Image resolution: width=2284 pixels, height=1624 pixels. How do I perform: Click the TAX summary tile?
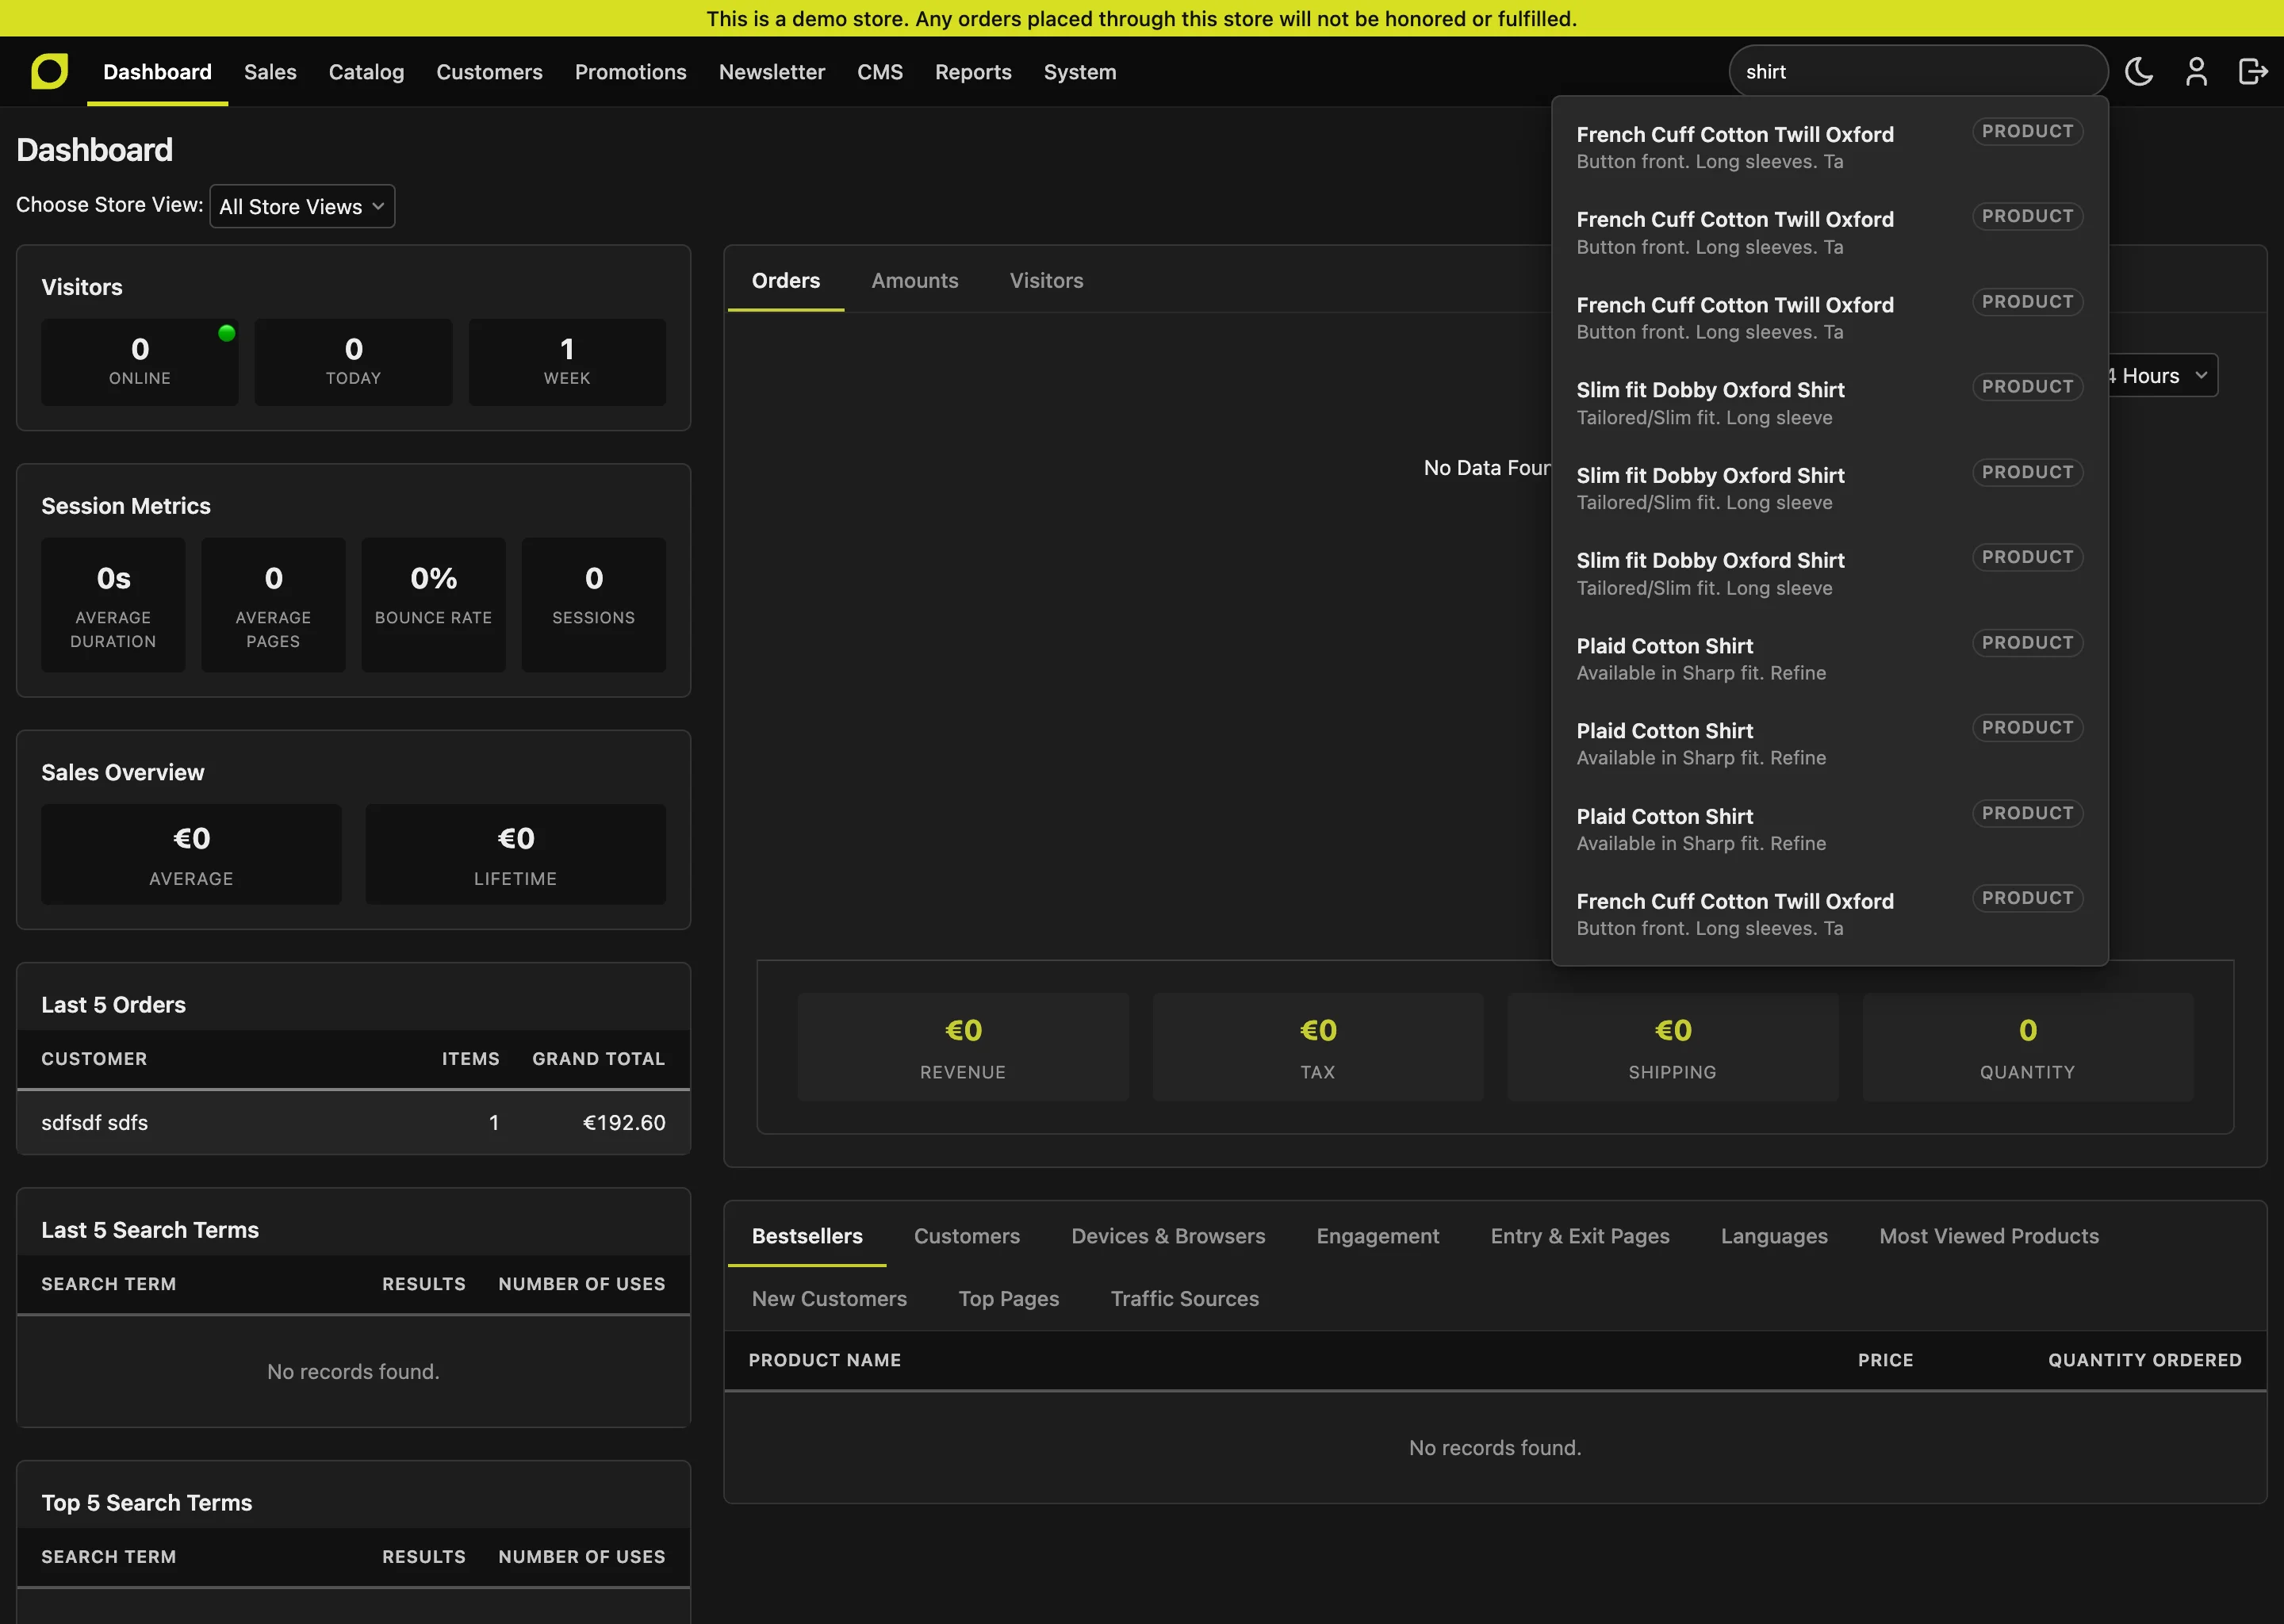coord(1318,1047)
